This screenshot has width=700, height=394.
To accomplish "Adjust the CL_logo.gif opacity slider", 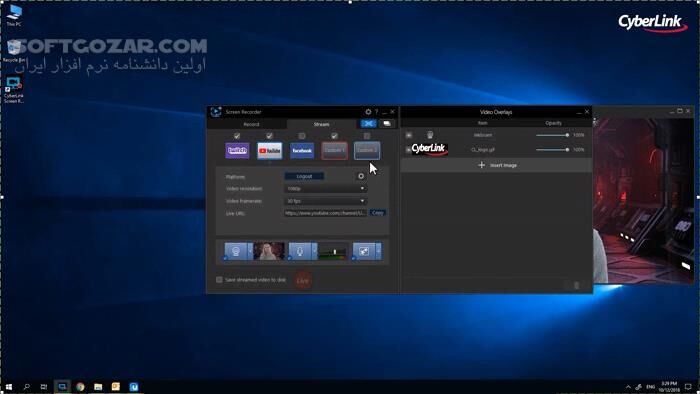I will [x=552, y=150].
